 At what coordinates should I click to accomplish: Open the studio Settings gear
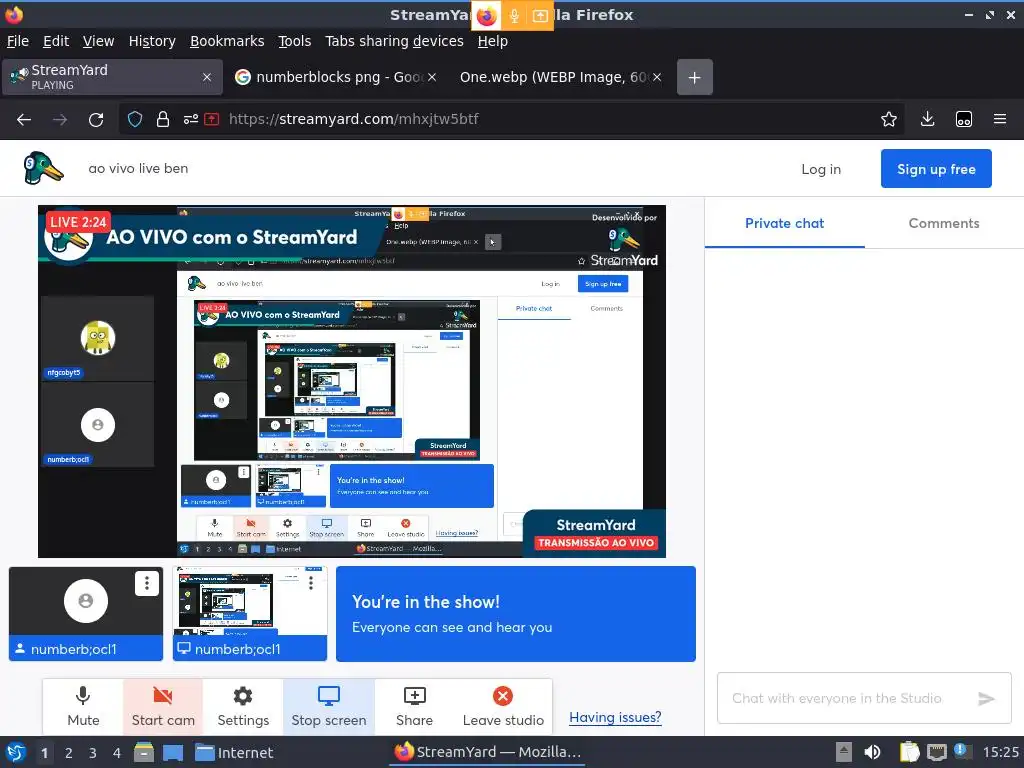pos(243,707)
